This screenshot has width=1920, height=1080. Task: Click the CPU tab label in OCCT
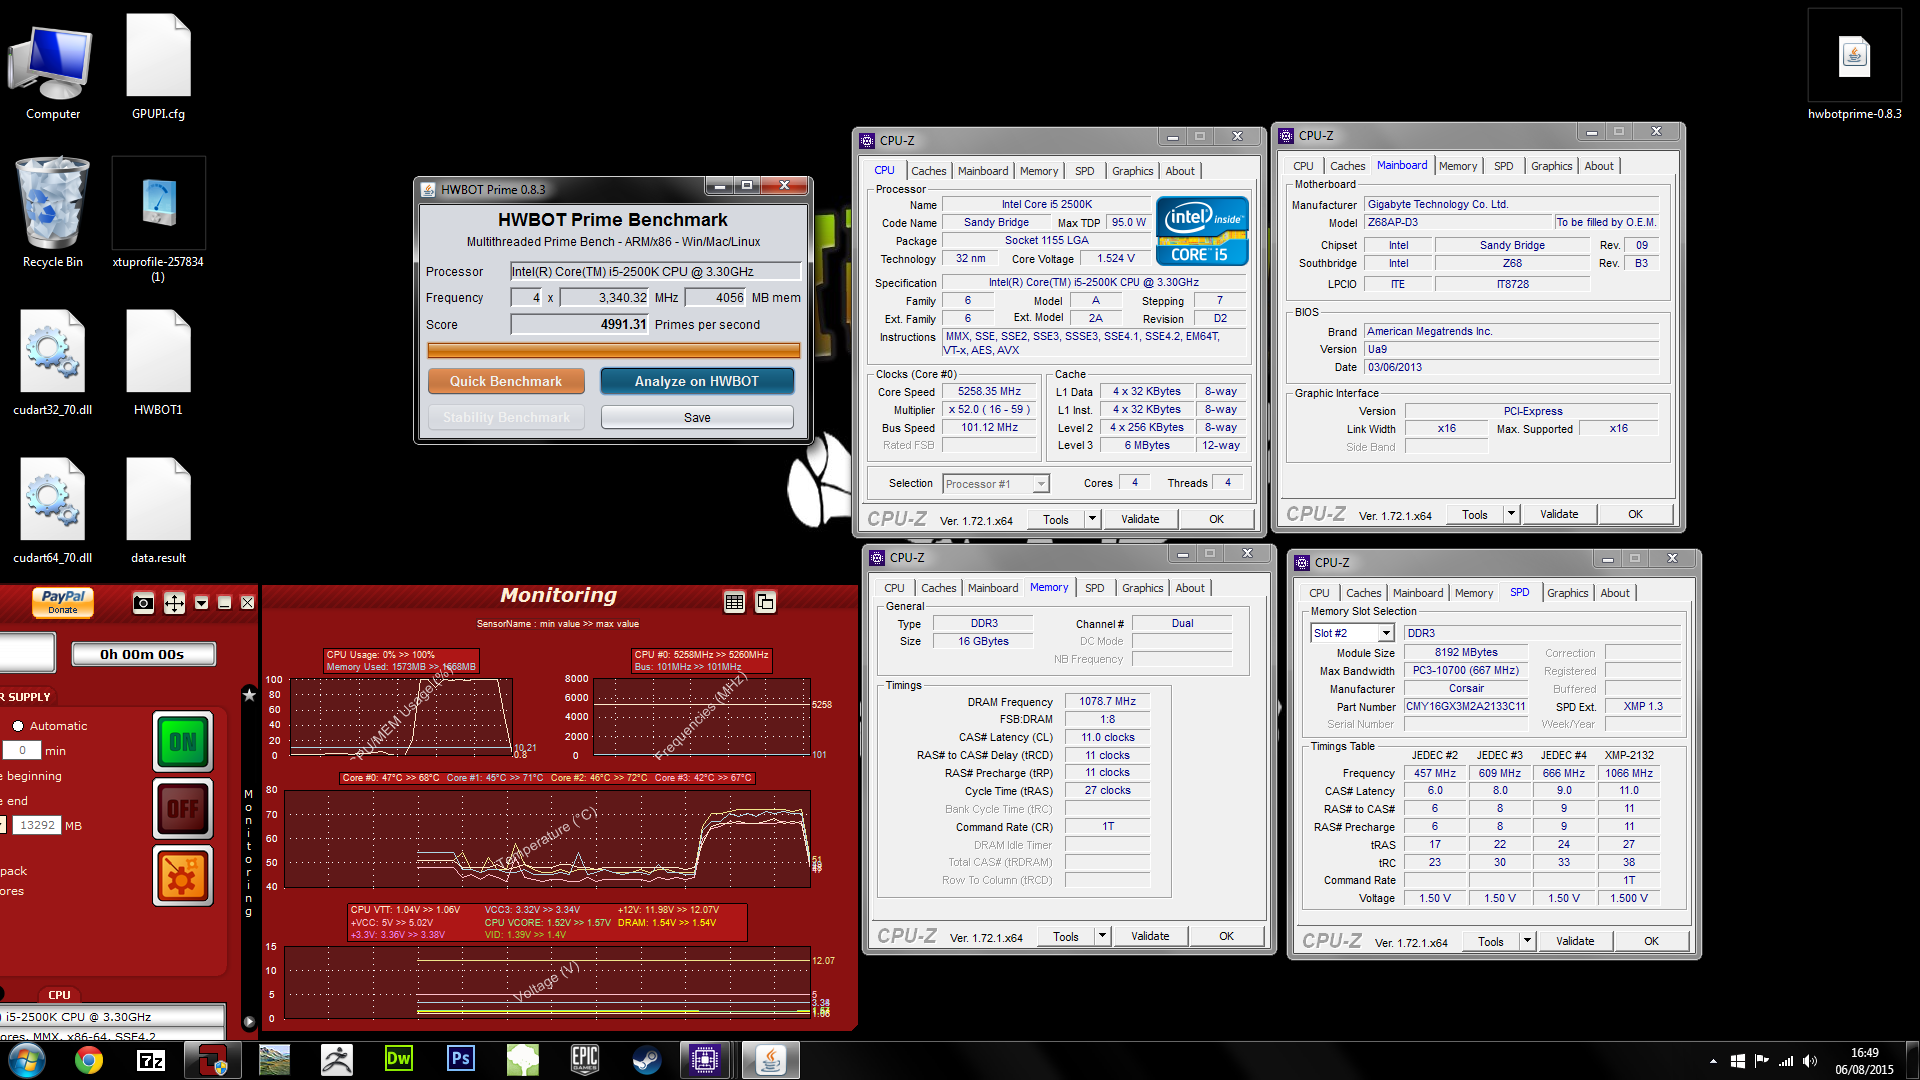59,995
